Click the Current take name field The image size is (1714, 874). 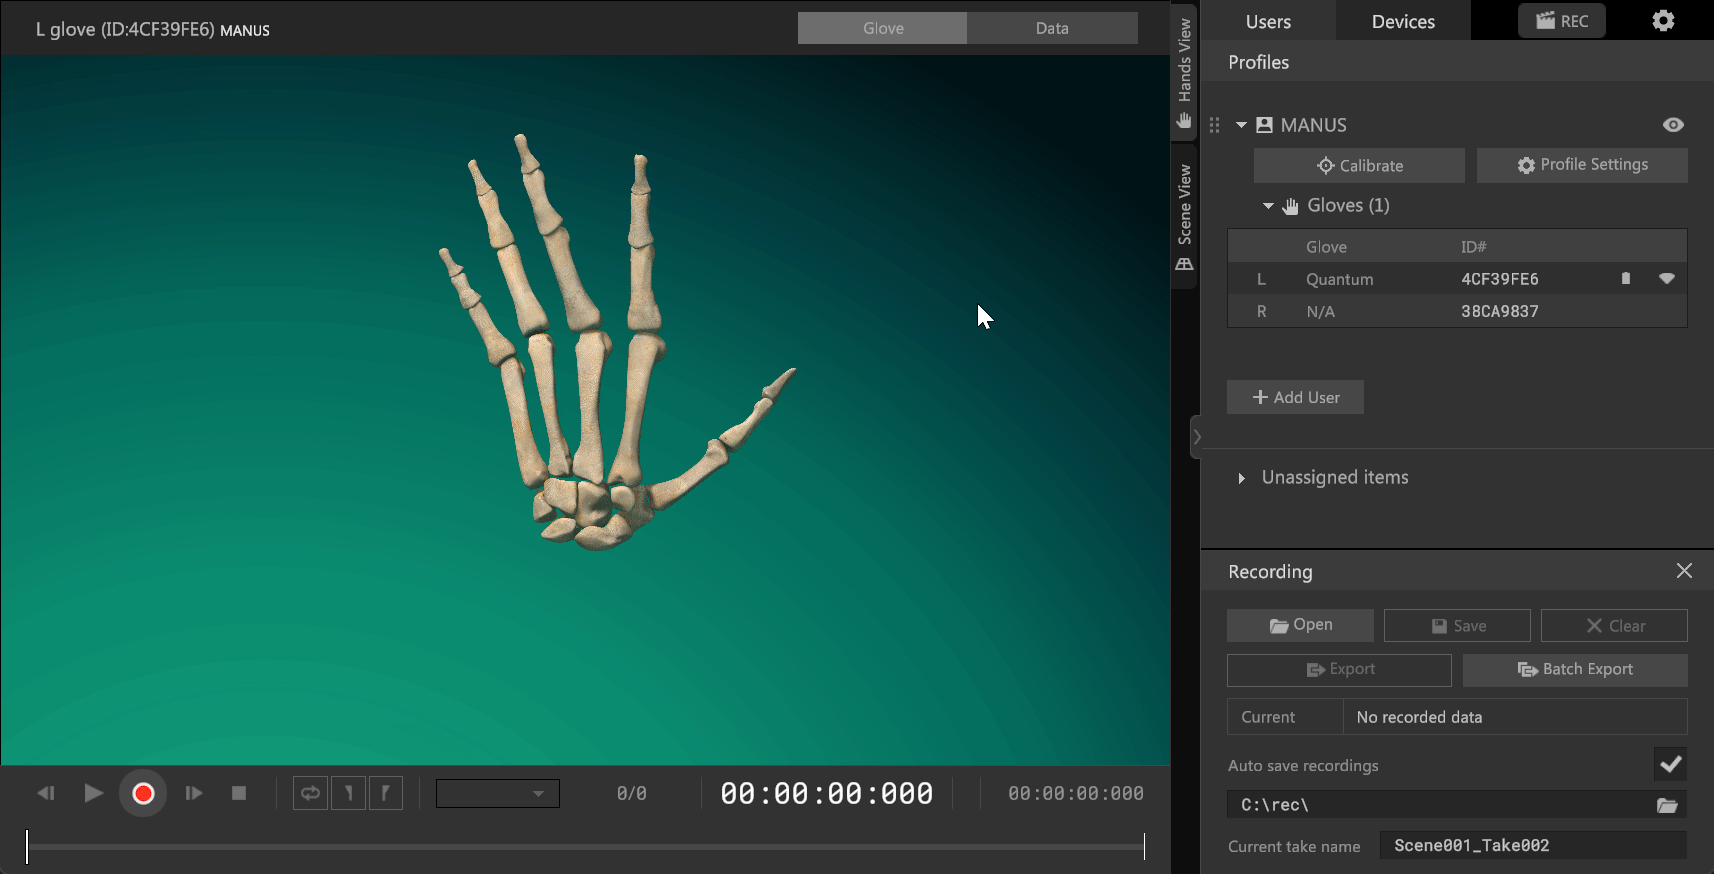pyautogui.click(x=1532, y=846)
